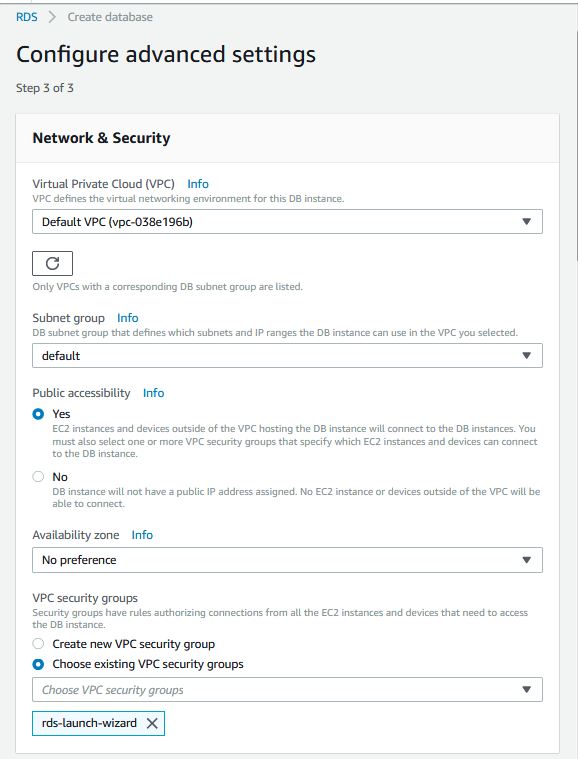Open the Default VPC dropdown
The image size is (578, 759).
288,222
